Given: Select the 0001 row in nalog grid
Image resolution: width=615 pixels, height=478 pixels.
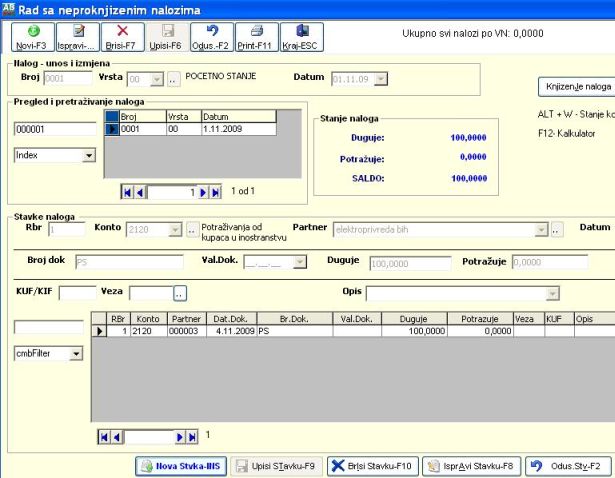Looking at the screenshot, I should pyautogui.click(x=133, y=129).
